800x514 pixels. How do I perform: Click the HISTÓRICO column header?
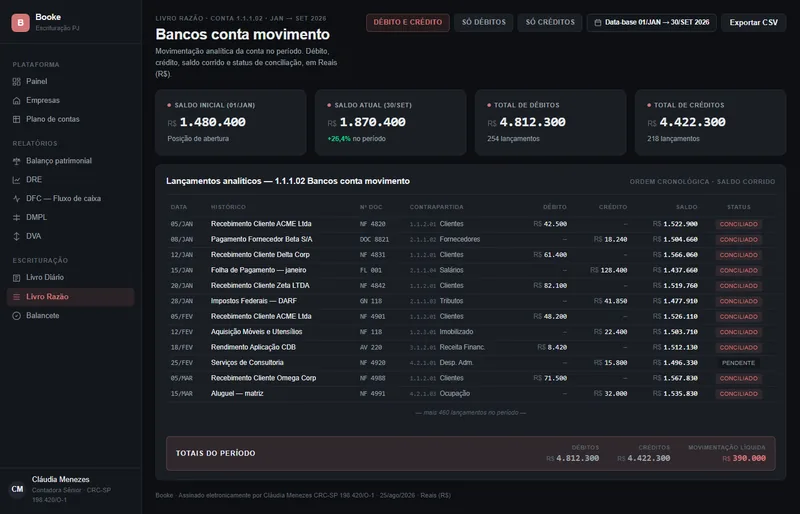[x=228, y=207]
